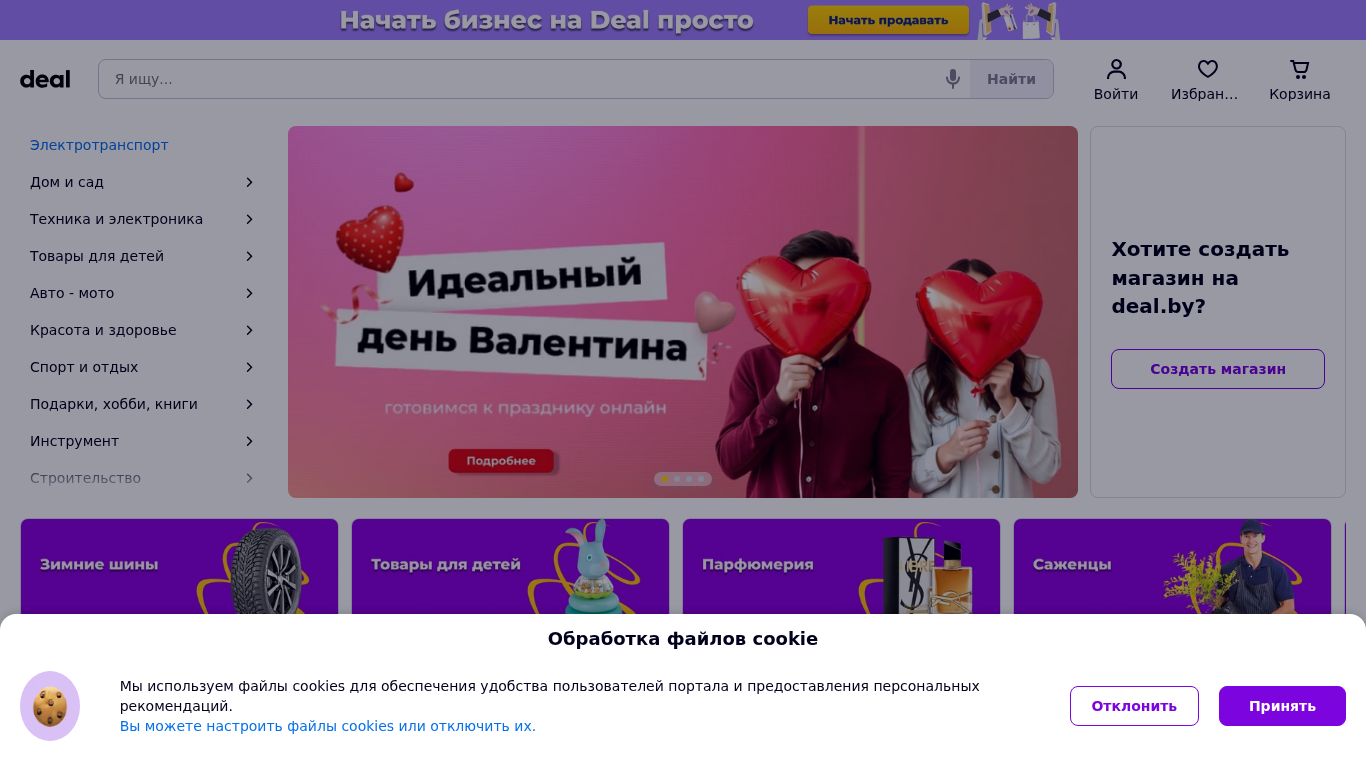Click Начать продавать yellow button
This screenshot has width=1366, height=768.
point(888,20)
